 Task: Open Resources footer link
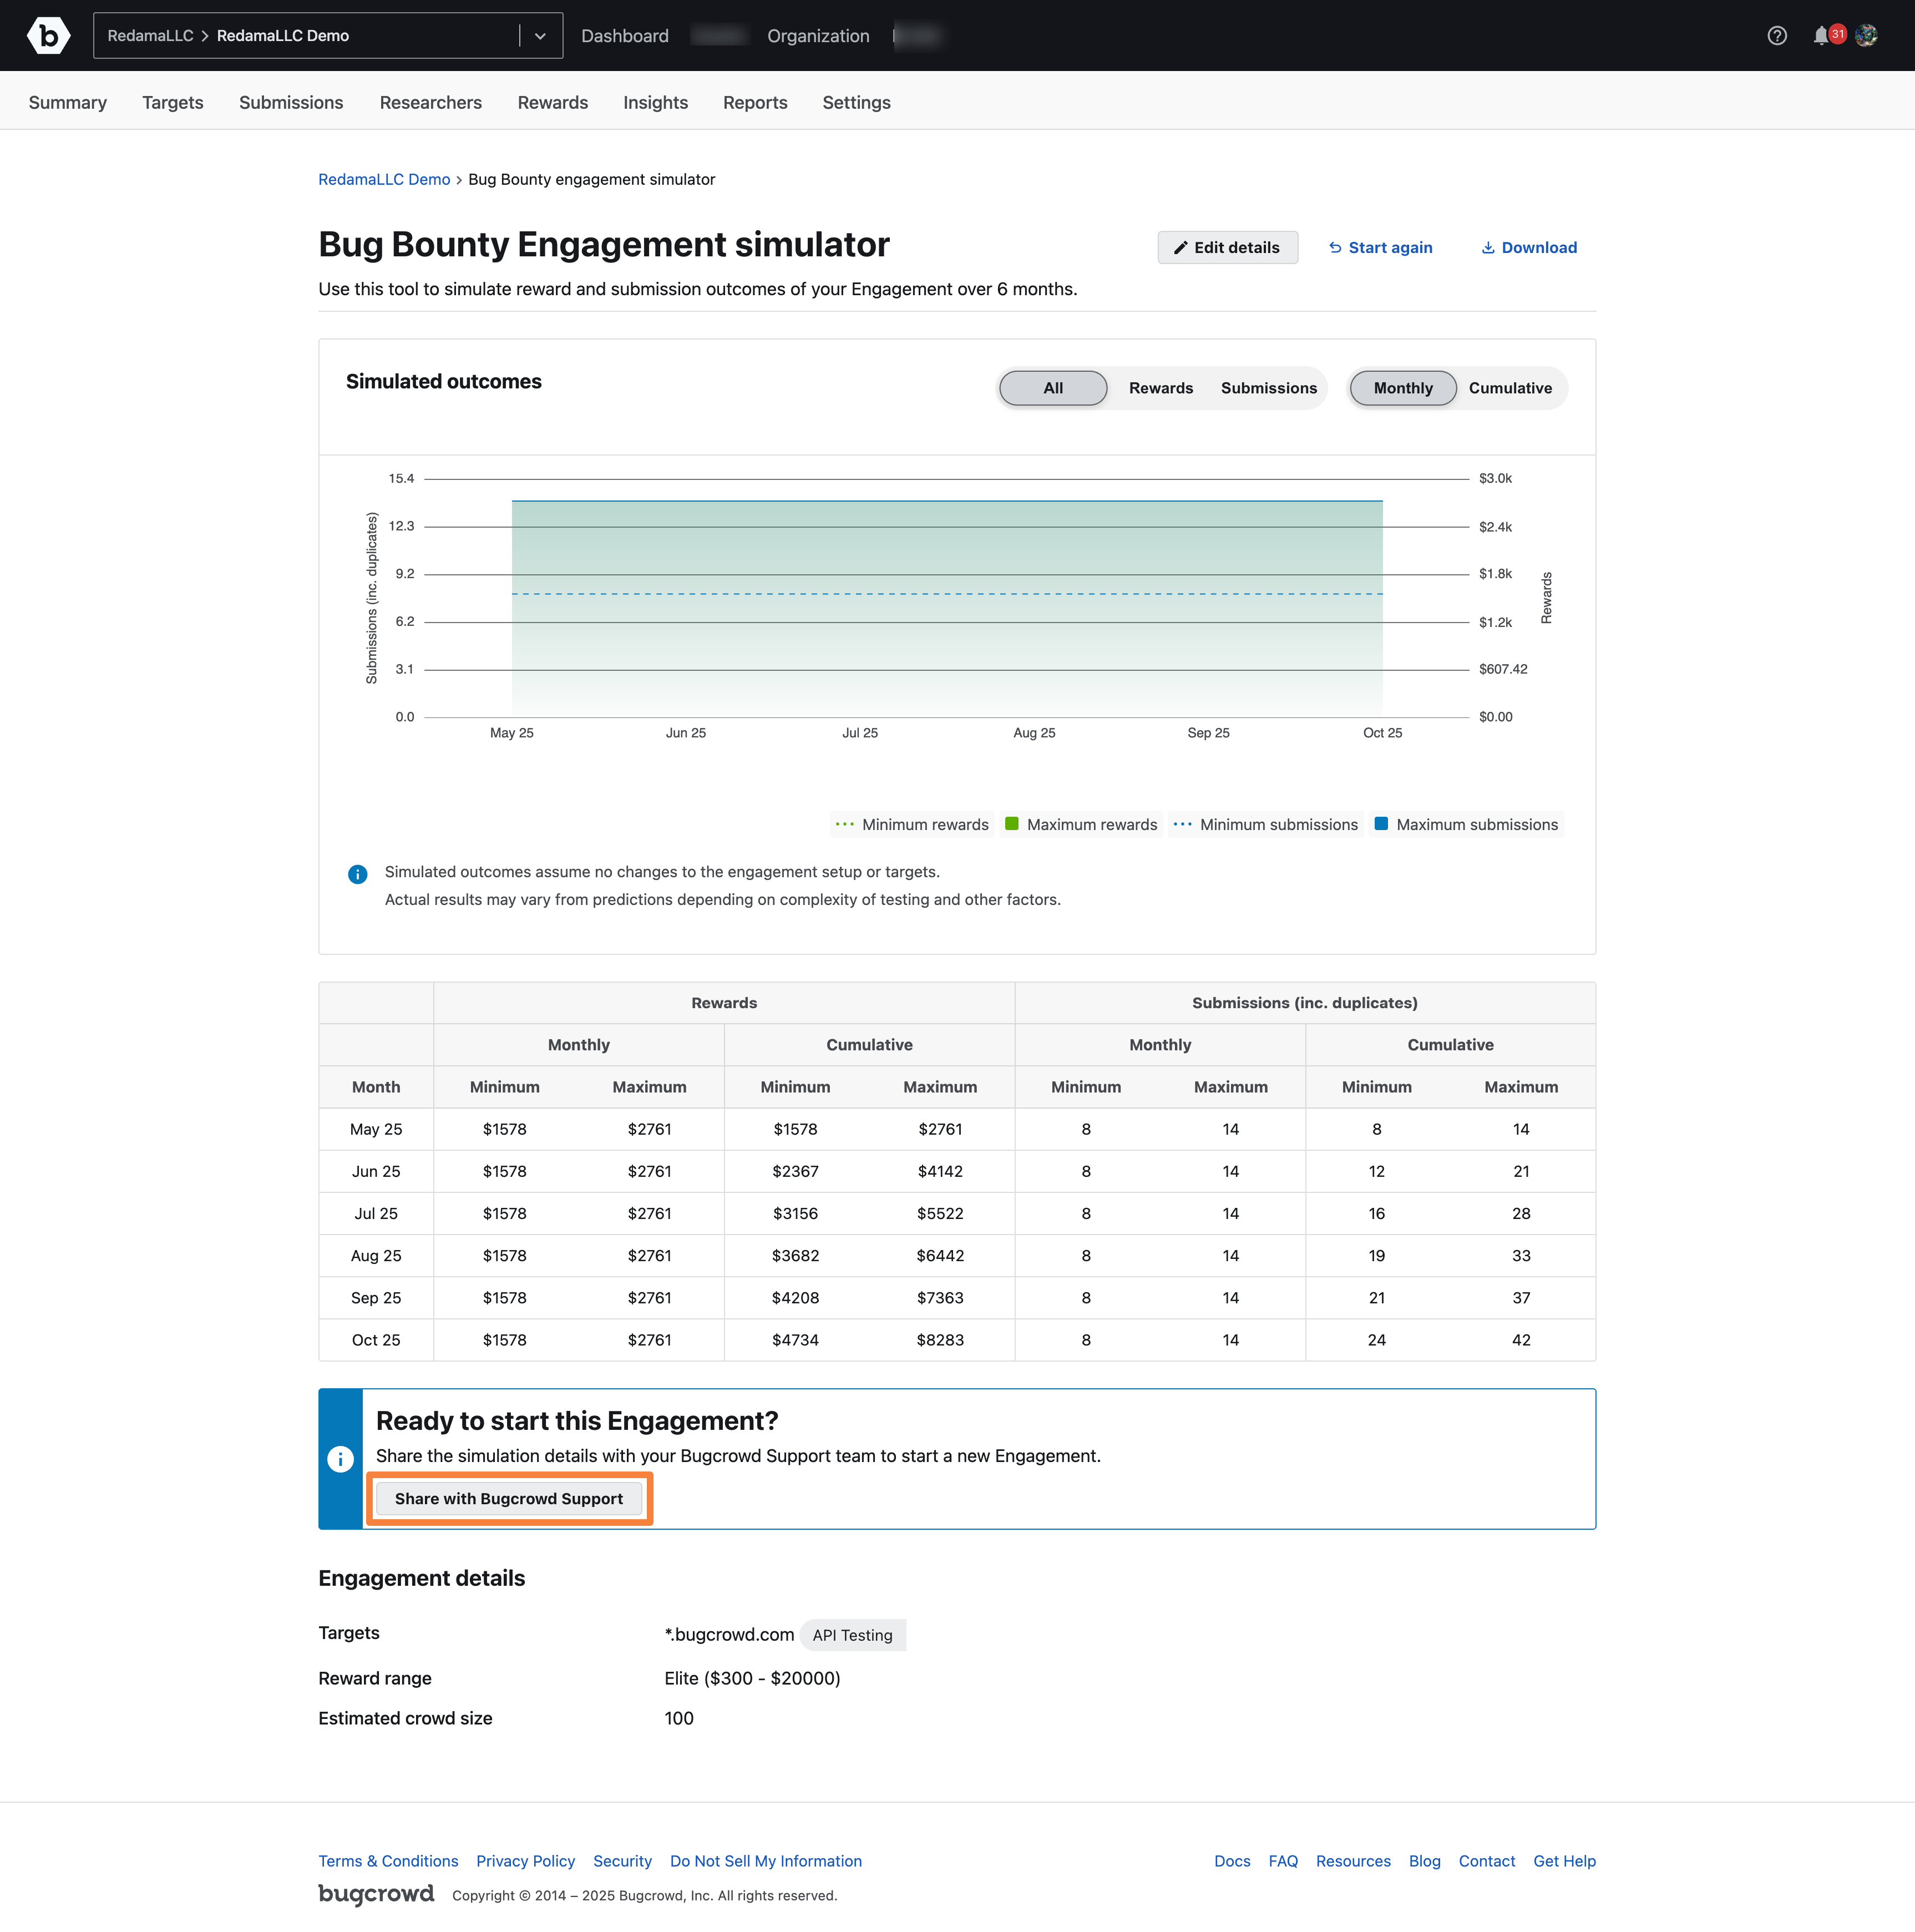pos(1353,1862)
